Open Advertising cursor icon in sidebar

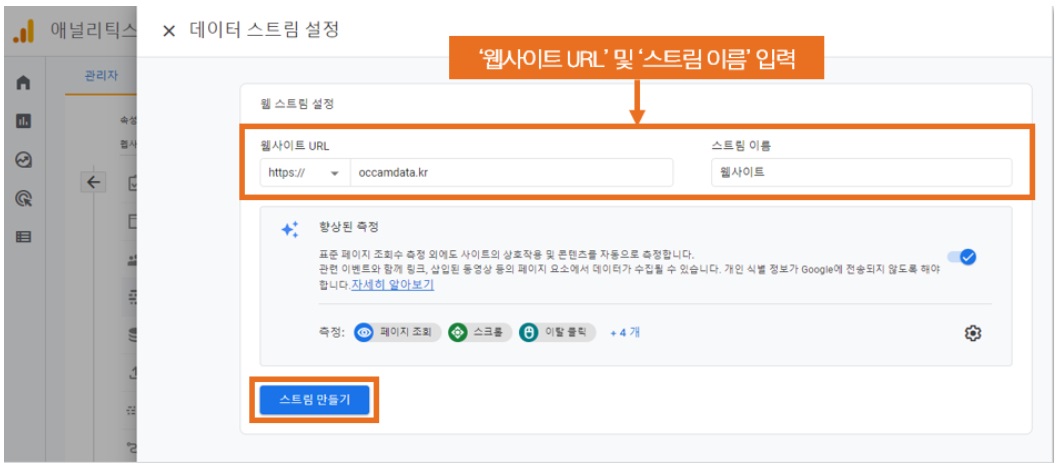tap(24, 198)
